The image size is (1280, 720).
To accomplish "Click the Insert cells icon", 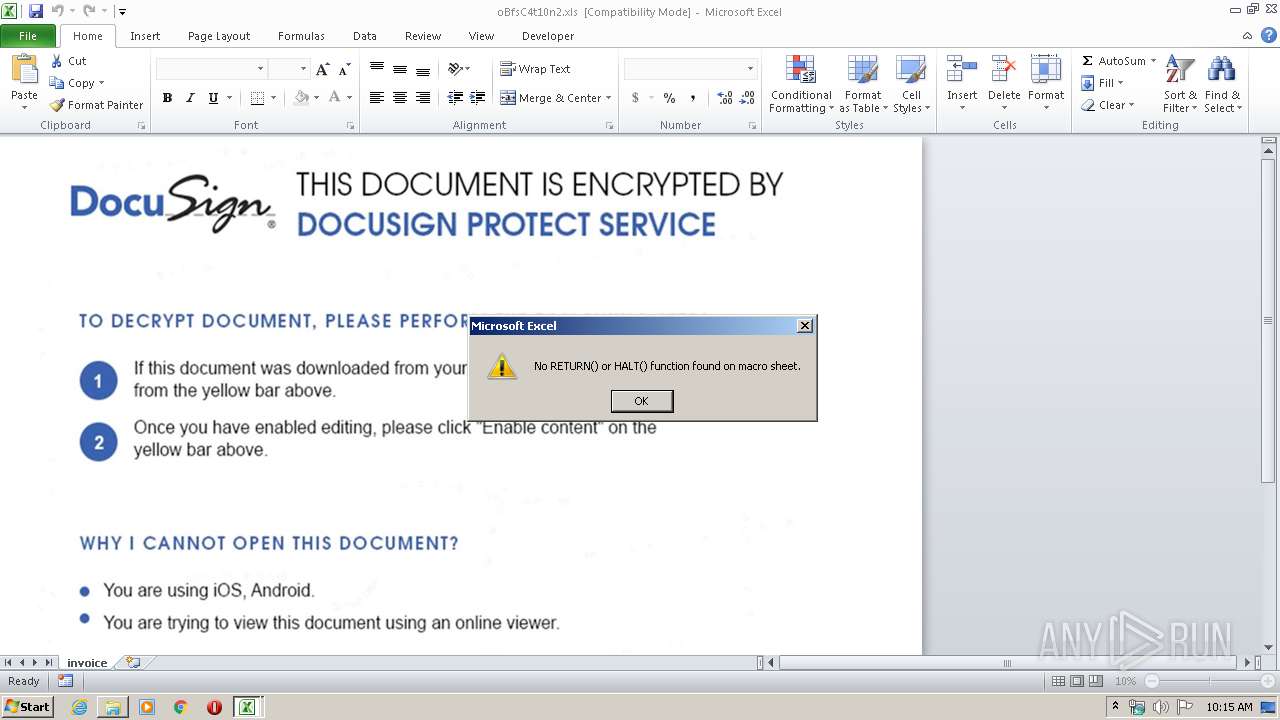I will 962,69.
